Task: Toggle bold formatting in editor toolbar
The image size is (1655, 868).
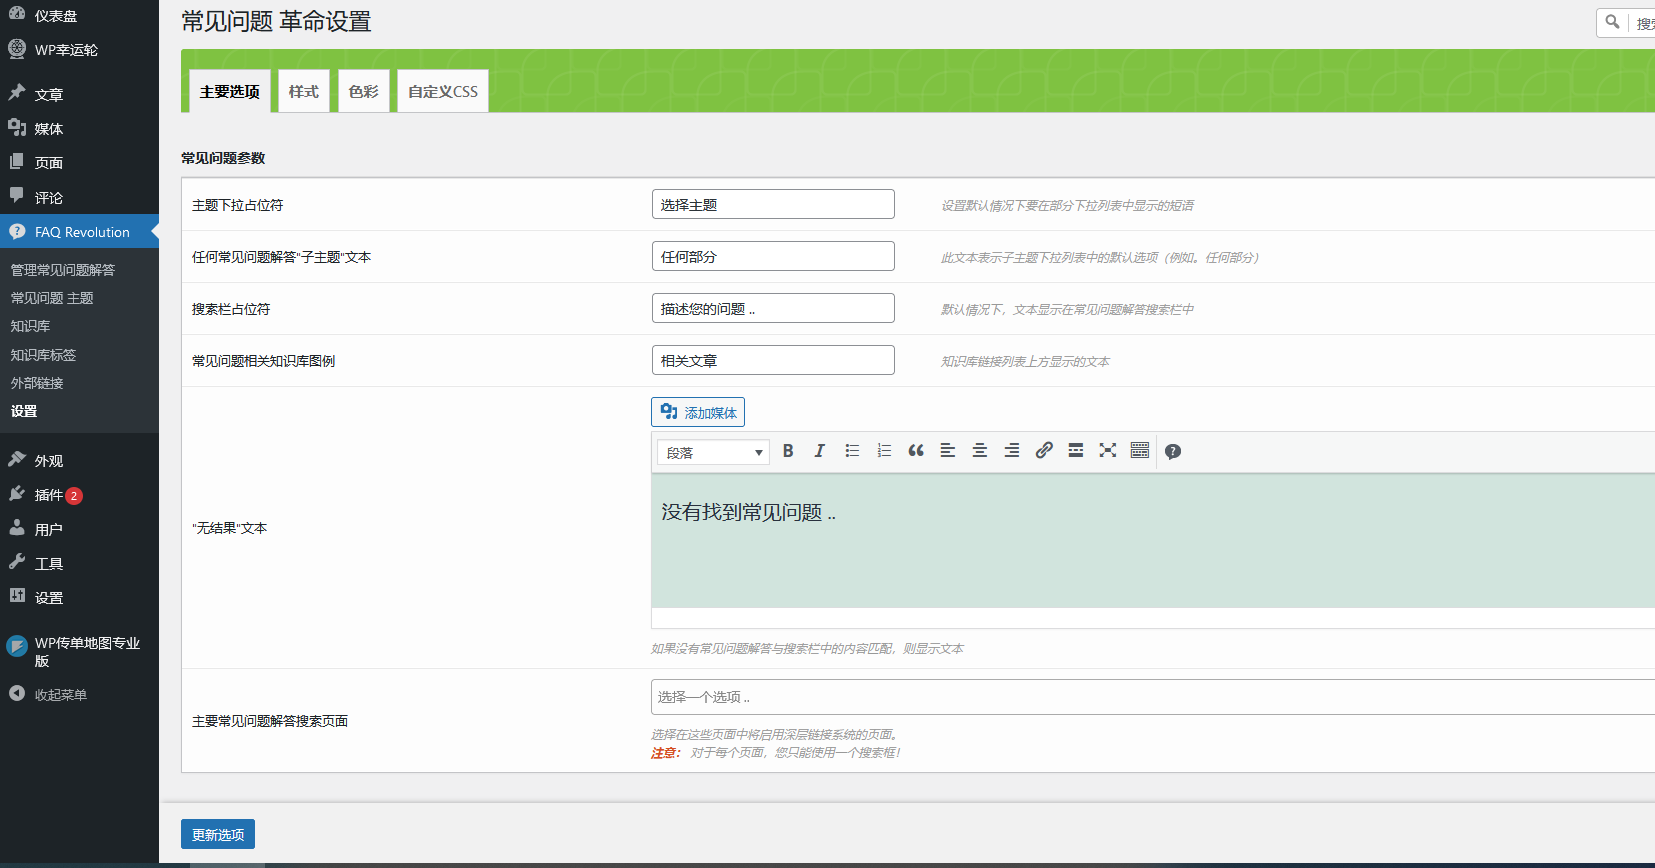Action: click(x=788, y=451)
